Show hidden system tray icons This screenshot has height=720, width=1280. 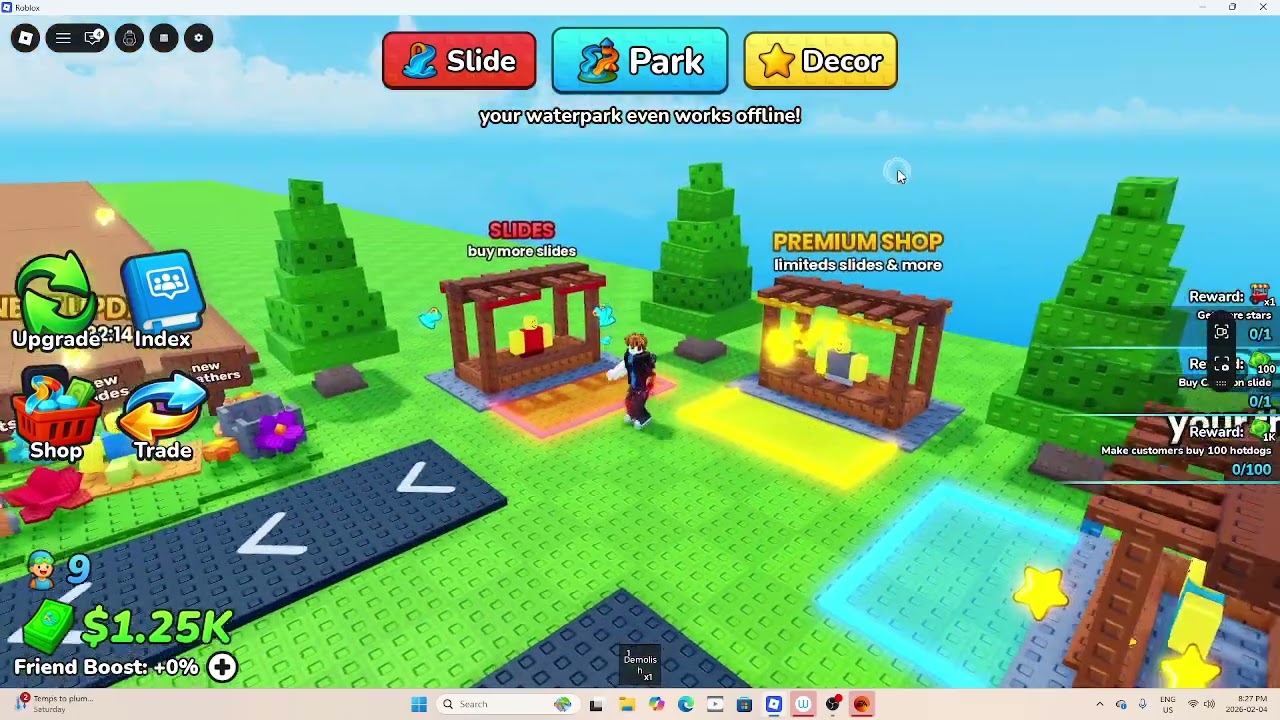click(x=1099, y=704)
